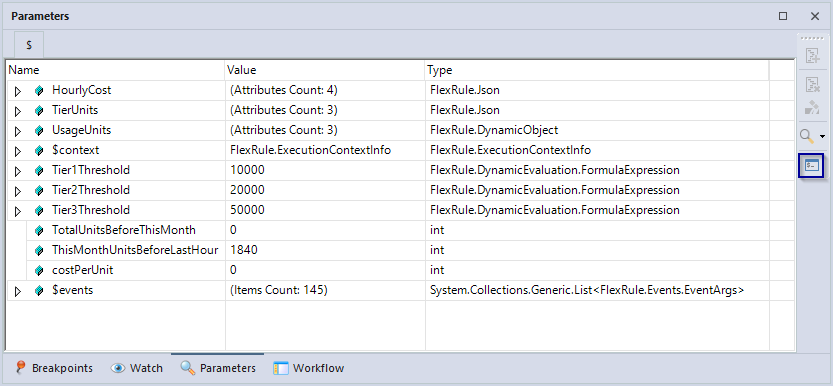This screenshot has height=386, width=833.
Task: Expand the $events list row
Action: 18,291
